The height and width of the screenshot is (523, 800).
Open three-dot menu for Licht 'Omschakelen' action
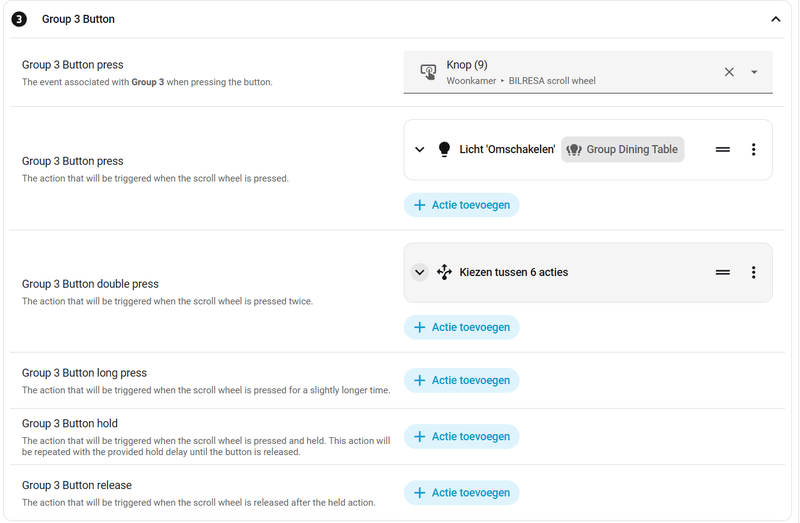click(x=753, y=150)
